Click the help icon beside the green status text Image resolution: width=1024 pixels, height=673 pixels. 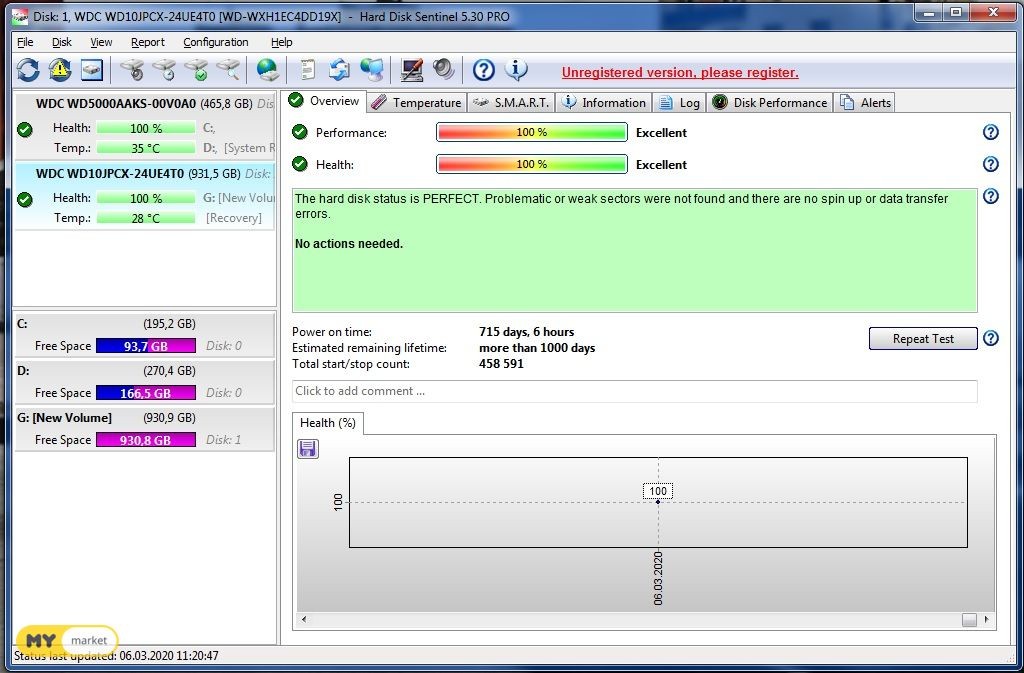(x=991, y=196)
